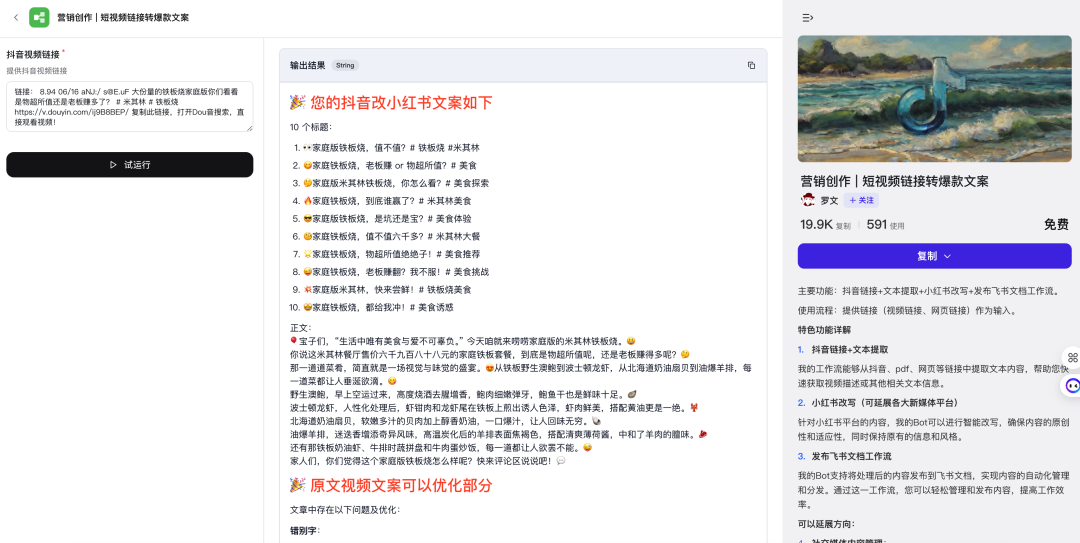Click title 4: 家庭铁板烧，到底谁赢了？
Viewport: 1080px width, 543px height.
pos(387,201)
